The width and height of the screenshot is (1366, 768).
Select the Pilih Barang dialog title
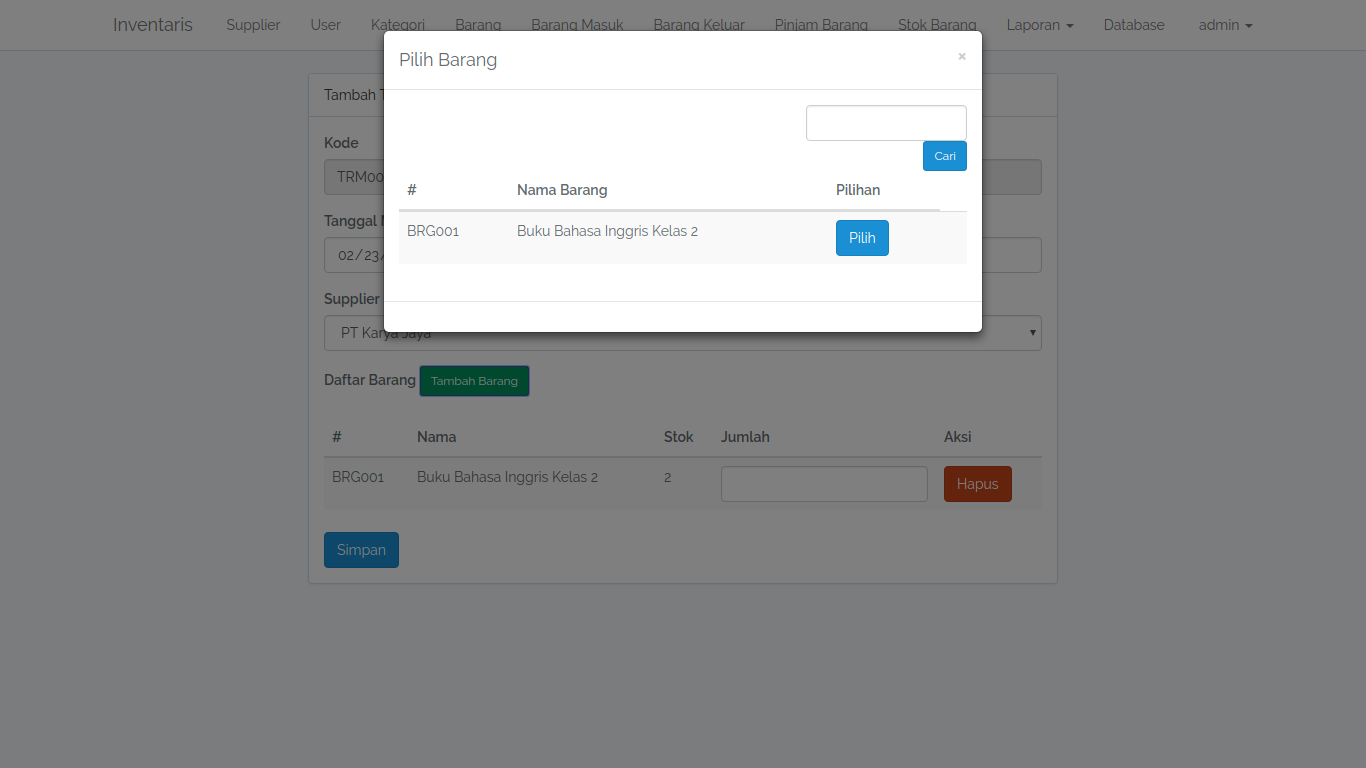tap(448, 60)
